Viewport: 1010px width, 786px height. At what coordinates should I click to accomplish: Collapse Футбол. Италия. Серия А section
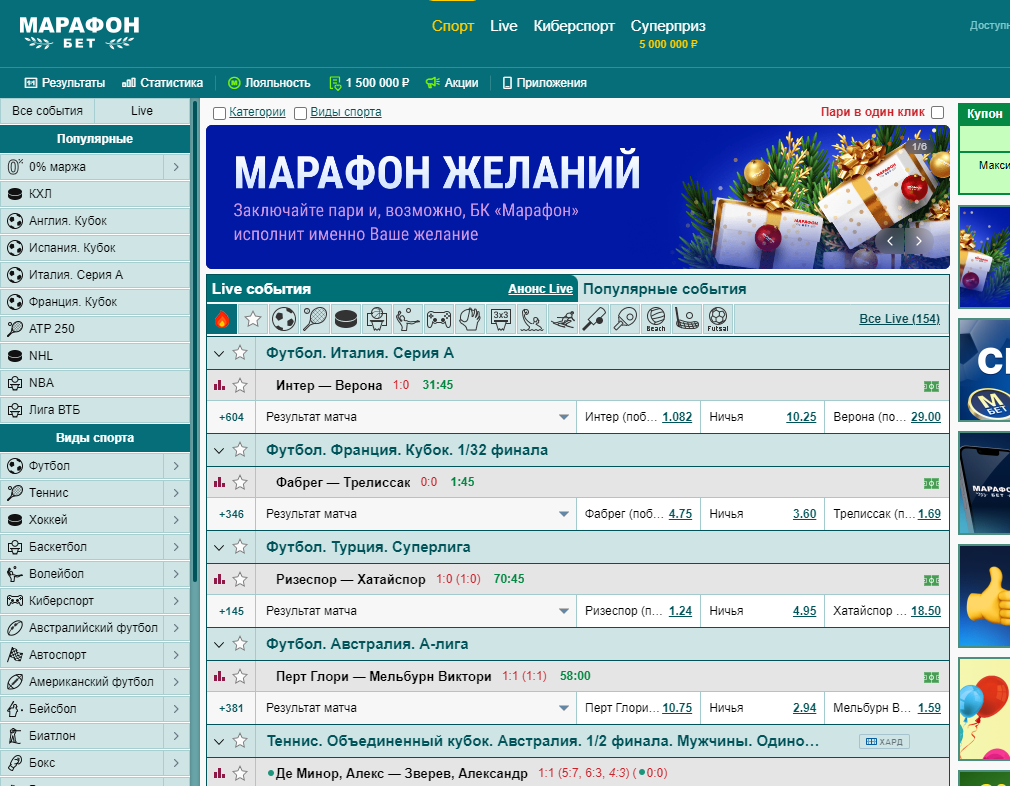[219, 354]
